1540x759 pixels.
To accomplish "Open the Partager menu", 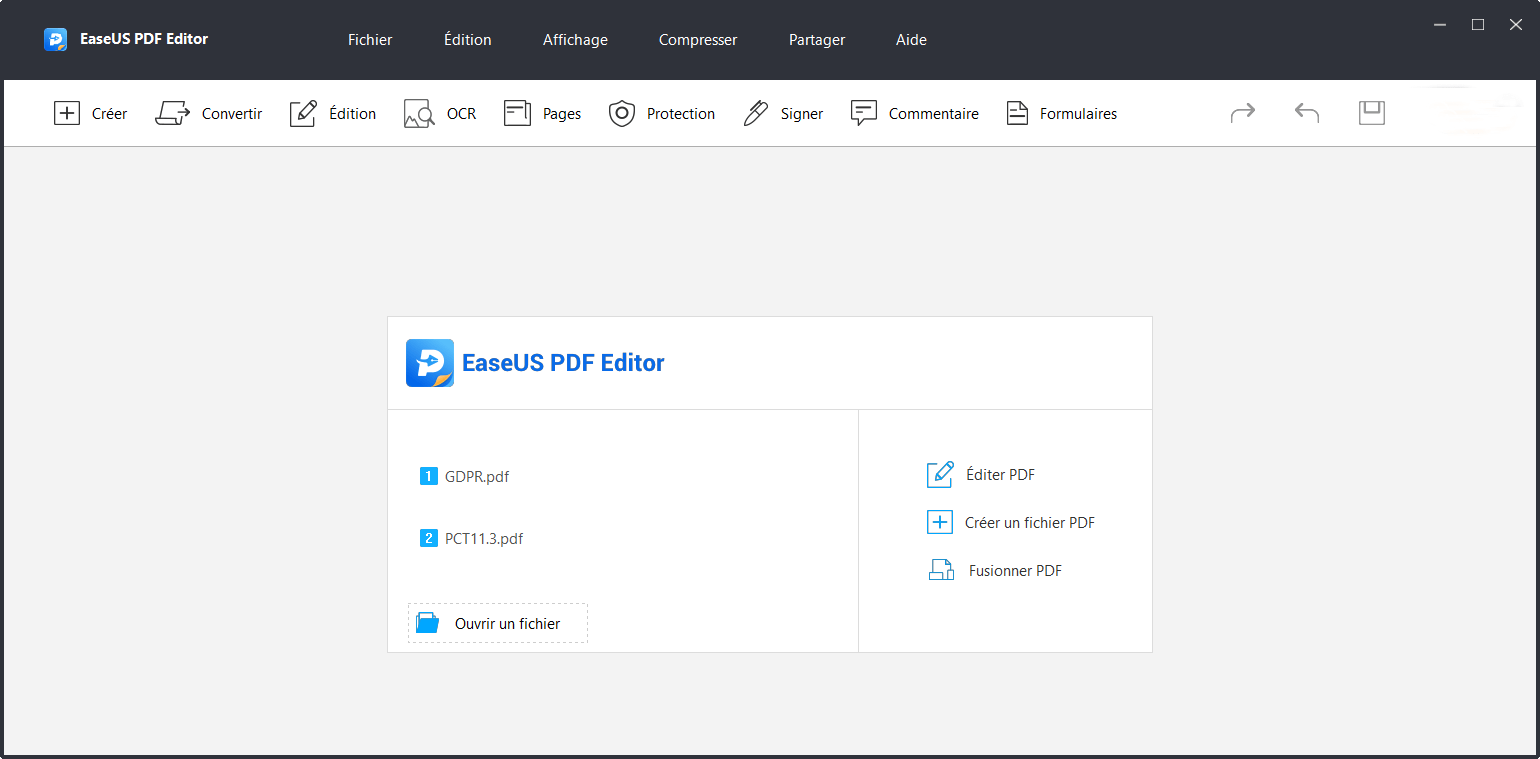I will pyautogui.click(x=816, y=39).
